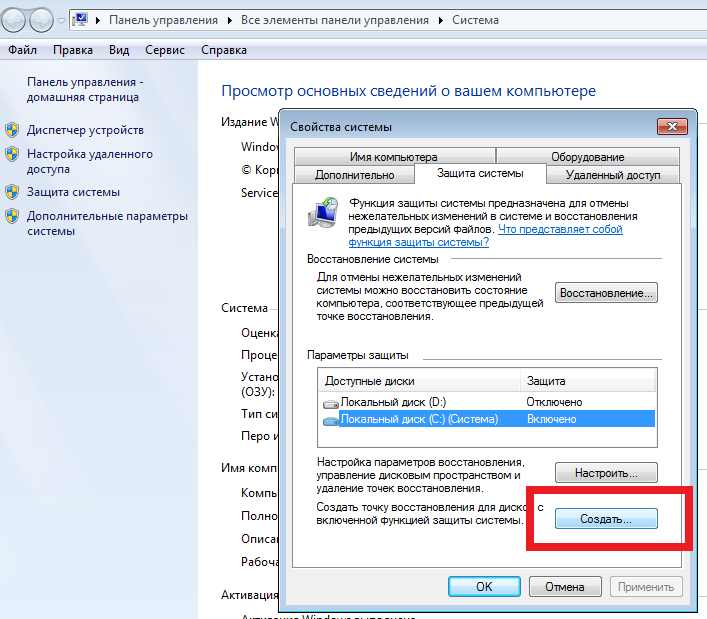Image resolution: width=707 pixels, height=619 pixels.
Task: Open the Сервис menu
Action: (x=165, y=50)
